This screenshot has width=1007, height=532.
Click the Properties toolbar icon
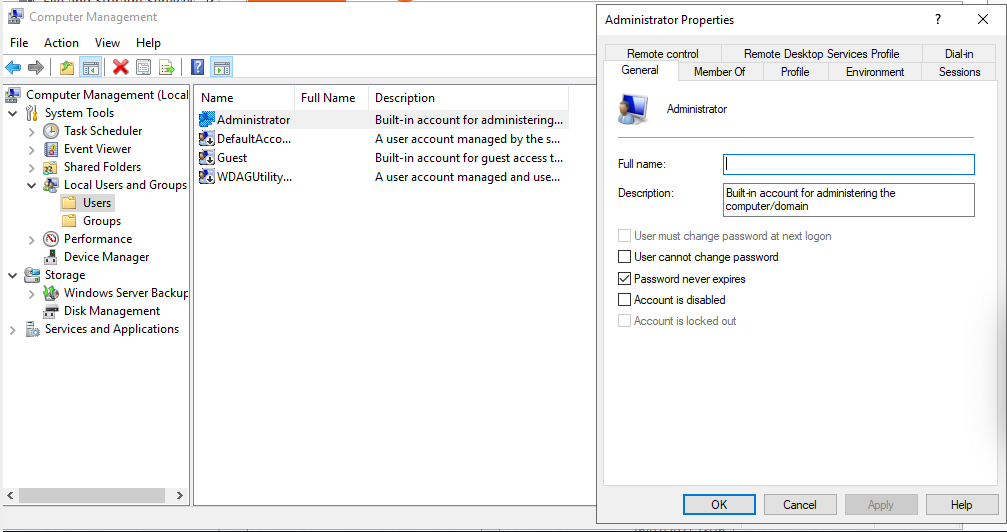pos(144,67)
